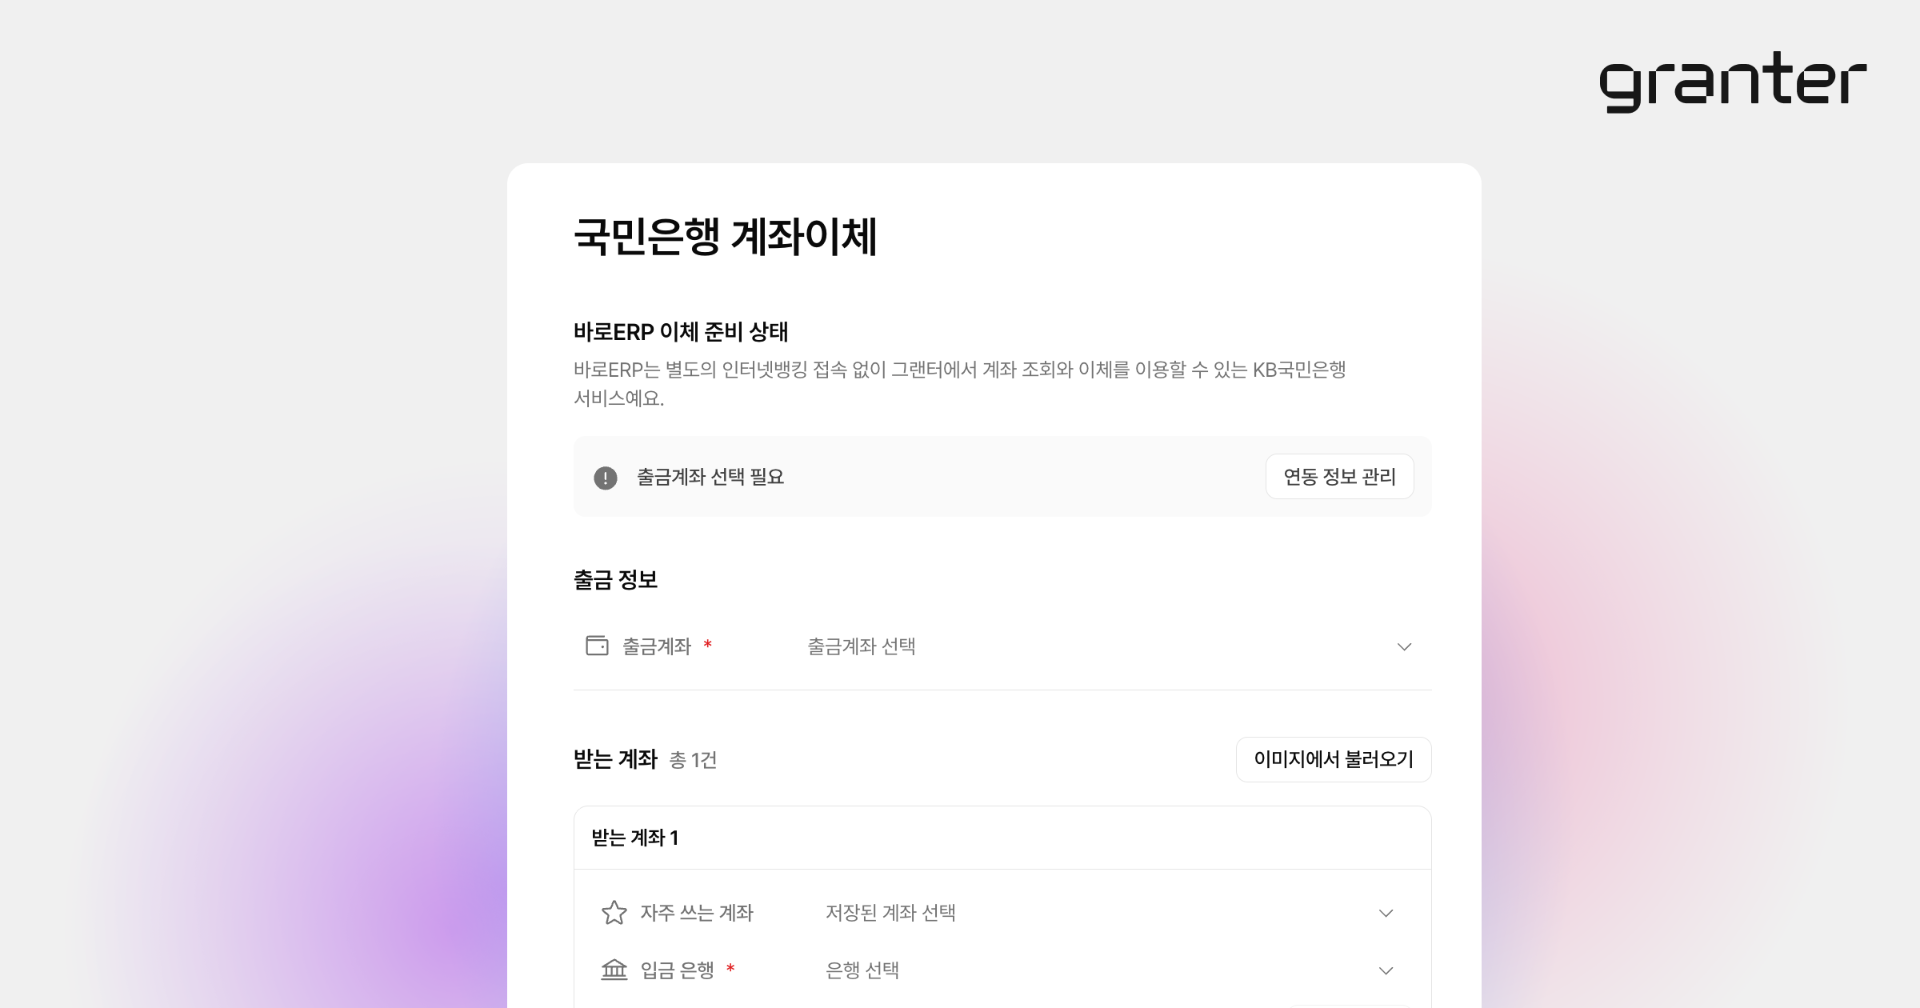Open the 은행 선택 dropdown
Viewport: 1920px width, 1008px height.
1110,971
